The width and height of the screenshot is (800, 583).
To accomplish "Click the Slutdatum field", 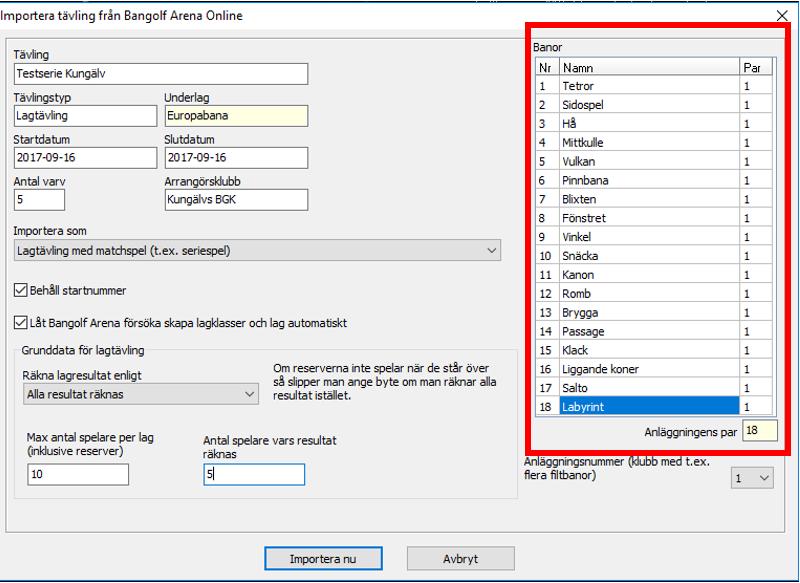I will tap(236, 158).
